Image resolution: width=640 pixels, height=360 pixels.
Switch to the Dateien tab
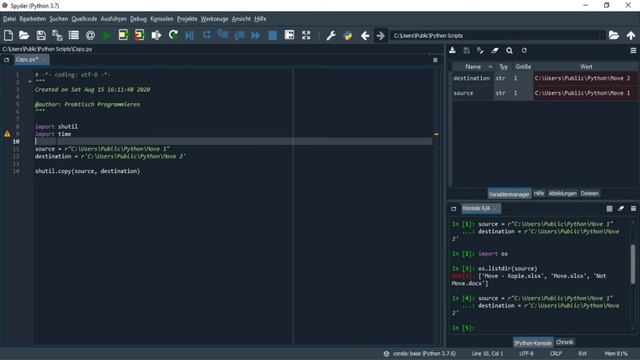click(589, 193)
